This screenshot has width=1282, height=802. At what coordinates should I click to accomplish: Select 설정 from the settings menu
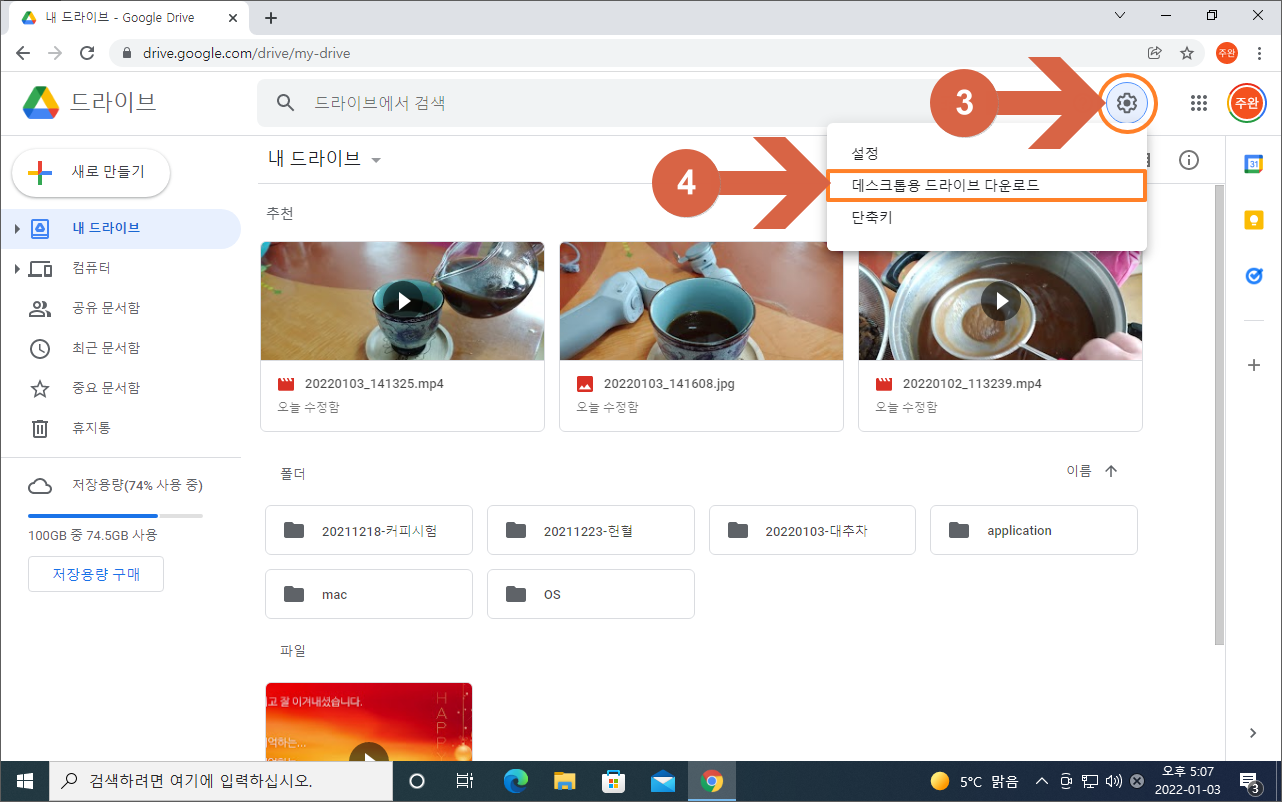pyautogui.click(x=986, y=154)
